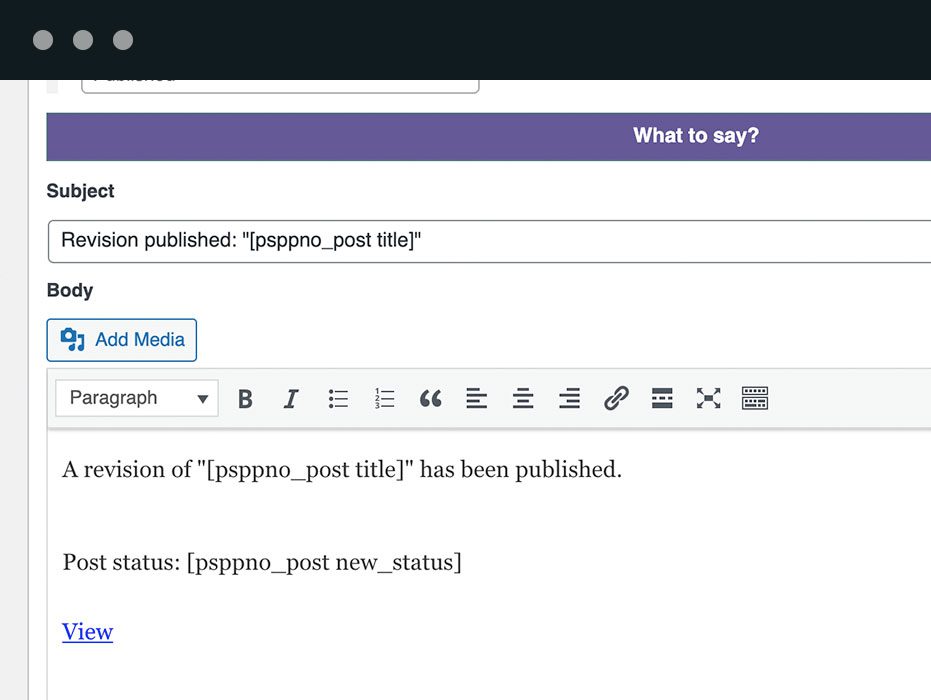Follow the View link in the body

coord(88,632)
